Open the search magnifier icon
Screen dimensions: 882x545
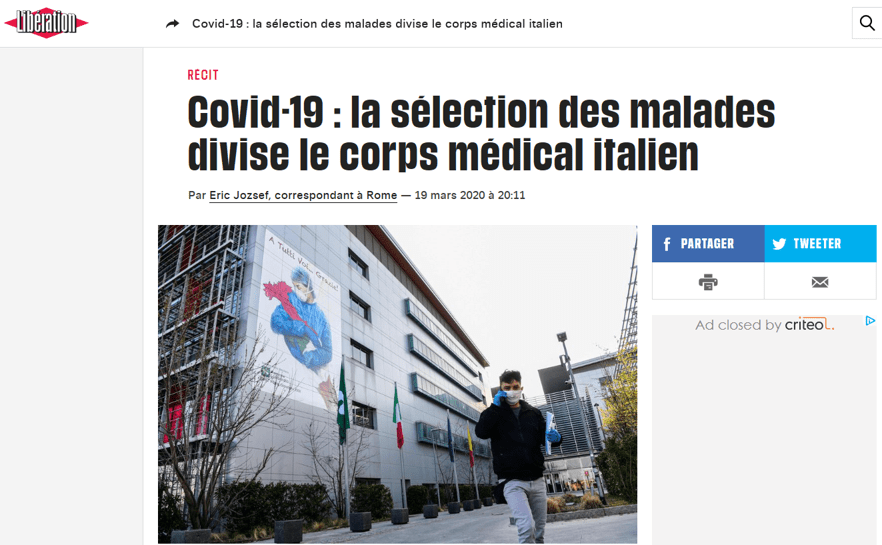point(867,23)
